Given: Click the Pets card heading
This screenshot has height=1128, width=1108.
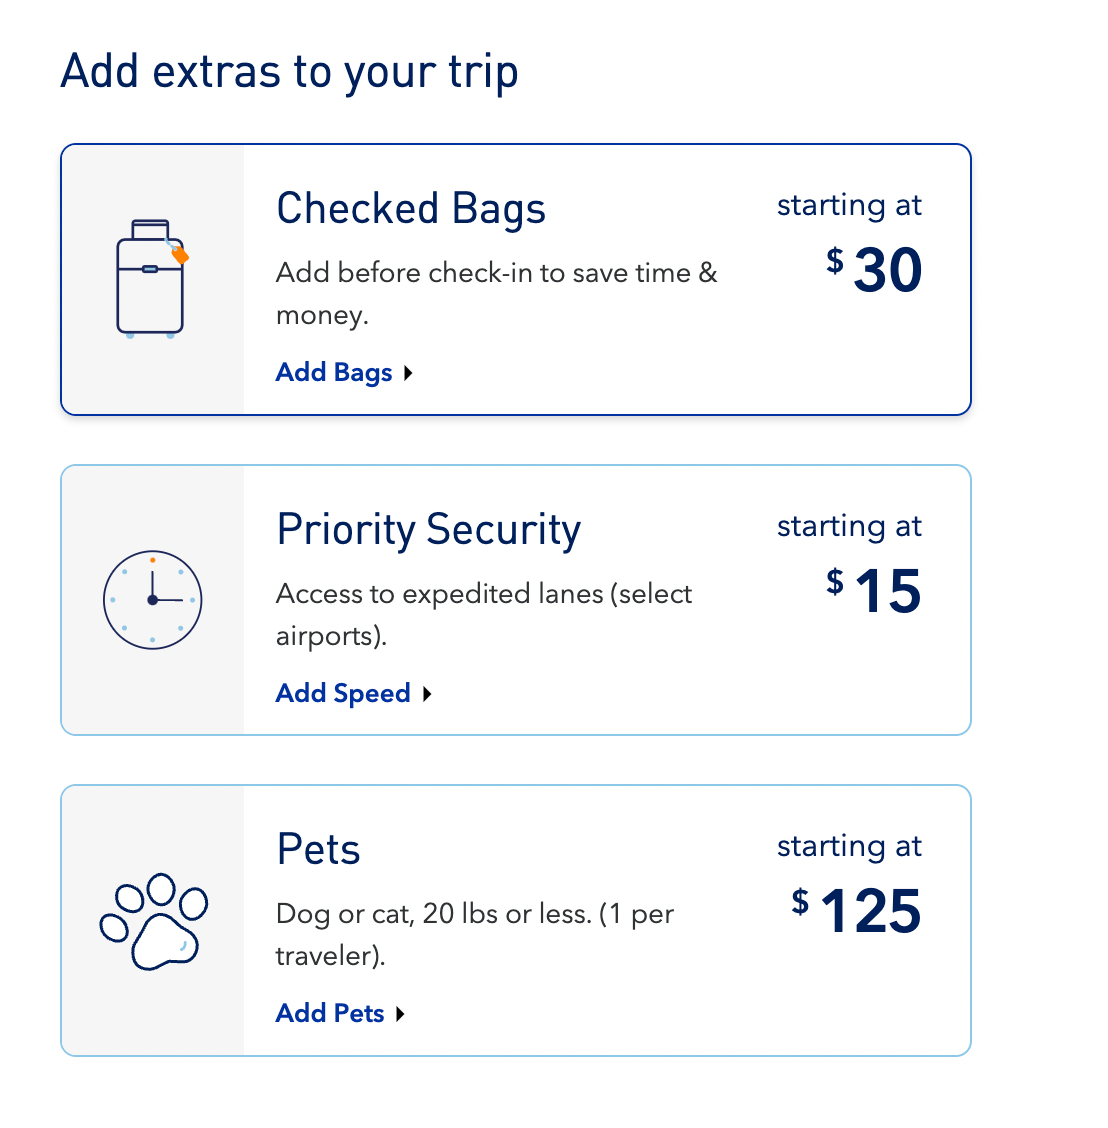Looking at the screenshot, I should (318, 850).
